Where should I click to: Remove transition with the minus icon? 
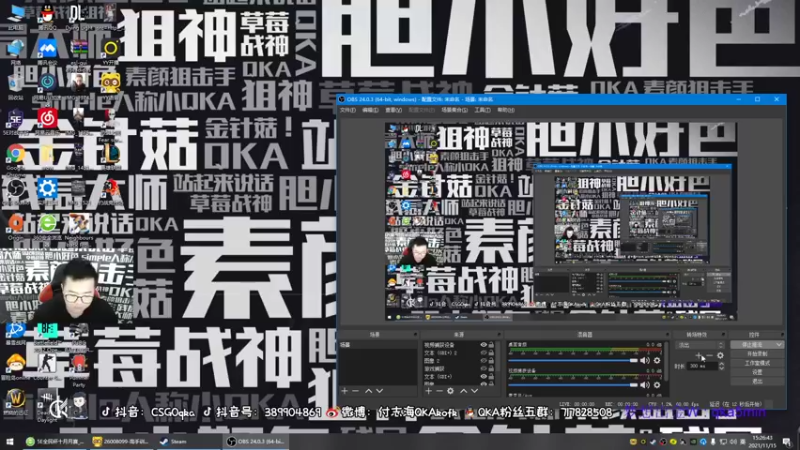tap(709, 356)
